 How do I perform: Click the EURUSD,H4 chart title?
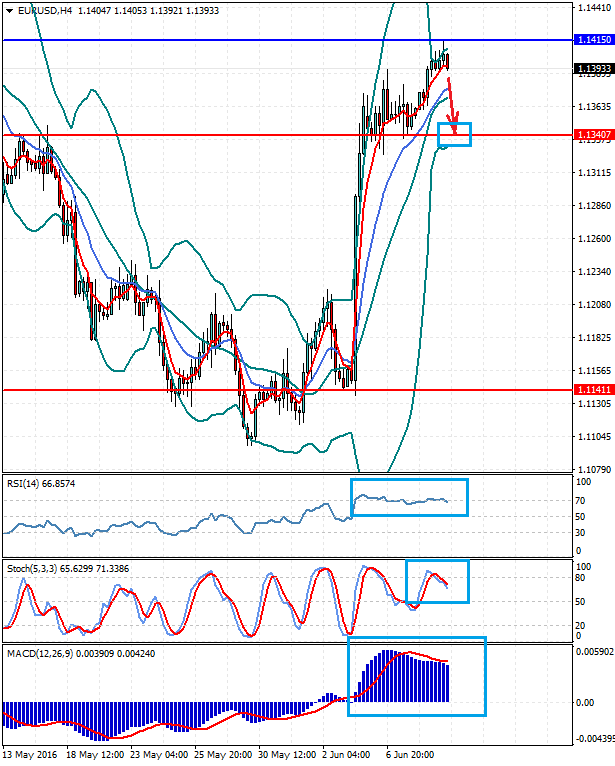pyautogui.click(x=45, y=11)
